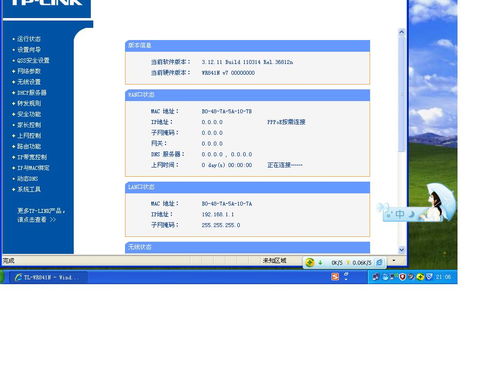Click the gray tray icon next to red shield
This screenshot has width=500, height=375.
pyautogui.click(x=411, y=277)
